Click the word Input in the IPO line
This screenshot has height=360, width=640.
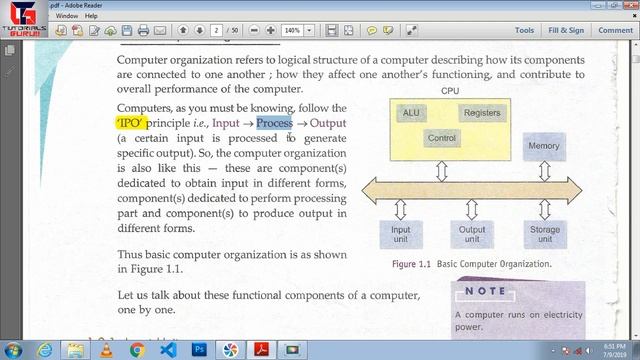click(x=226, y=123)
